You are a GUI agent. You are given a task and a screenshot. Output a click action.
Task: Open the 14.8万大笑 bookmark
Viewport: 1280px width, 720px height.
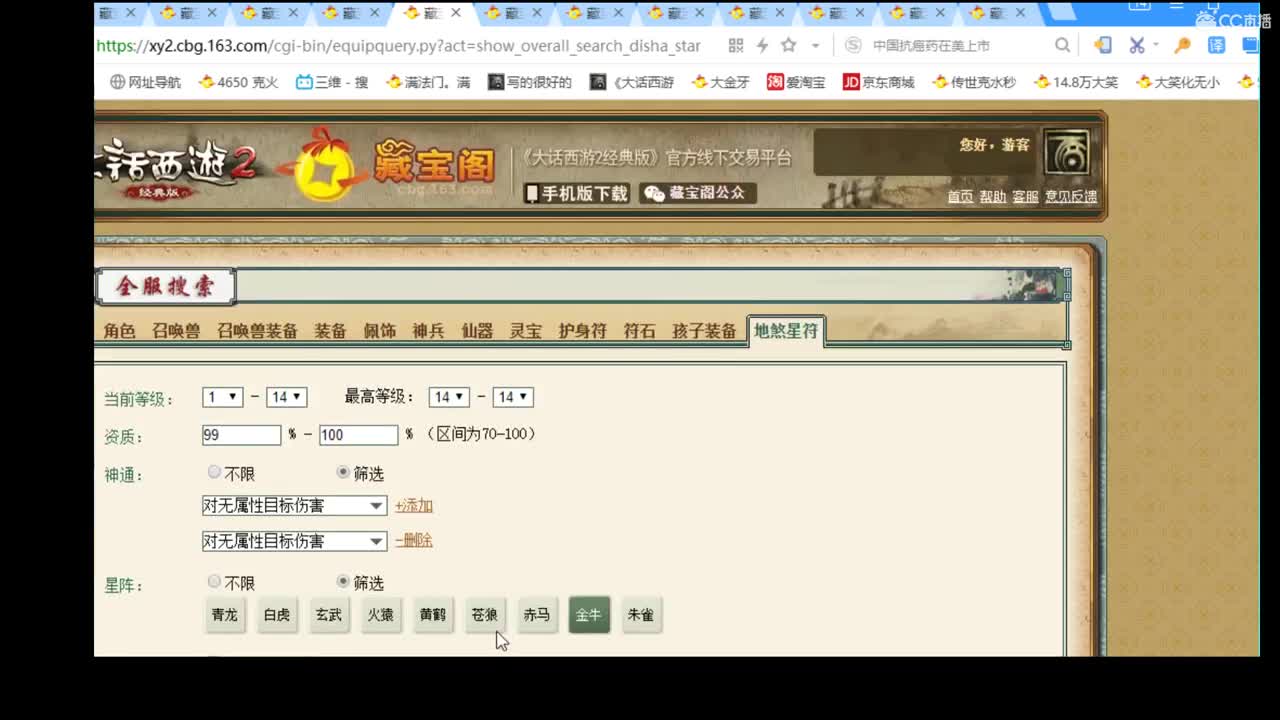coord(1076,82)
